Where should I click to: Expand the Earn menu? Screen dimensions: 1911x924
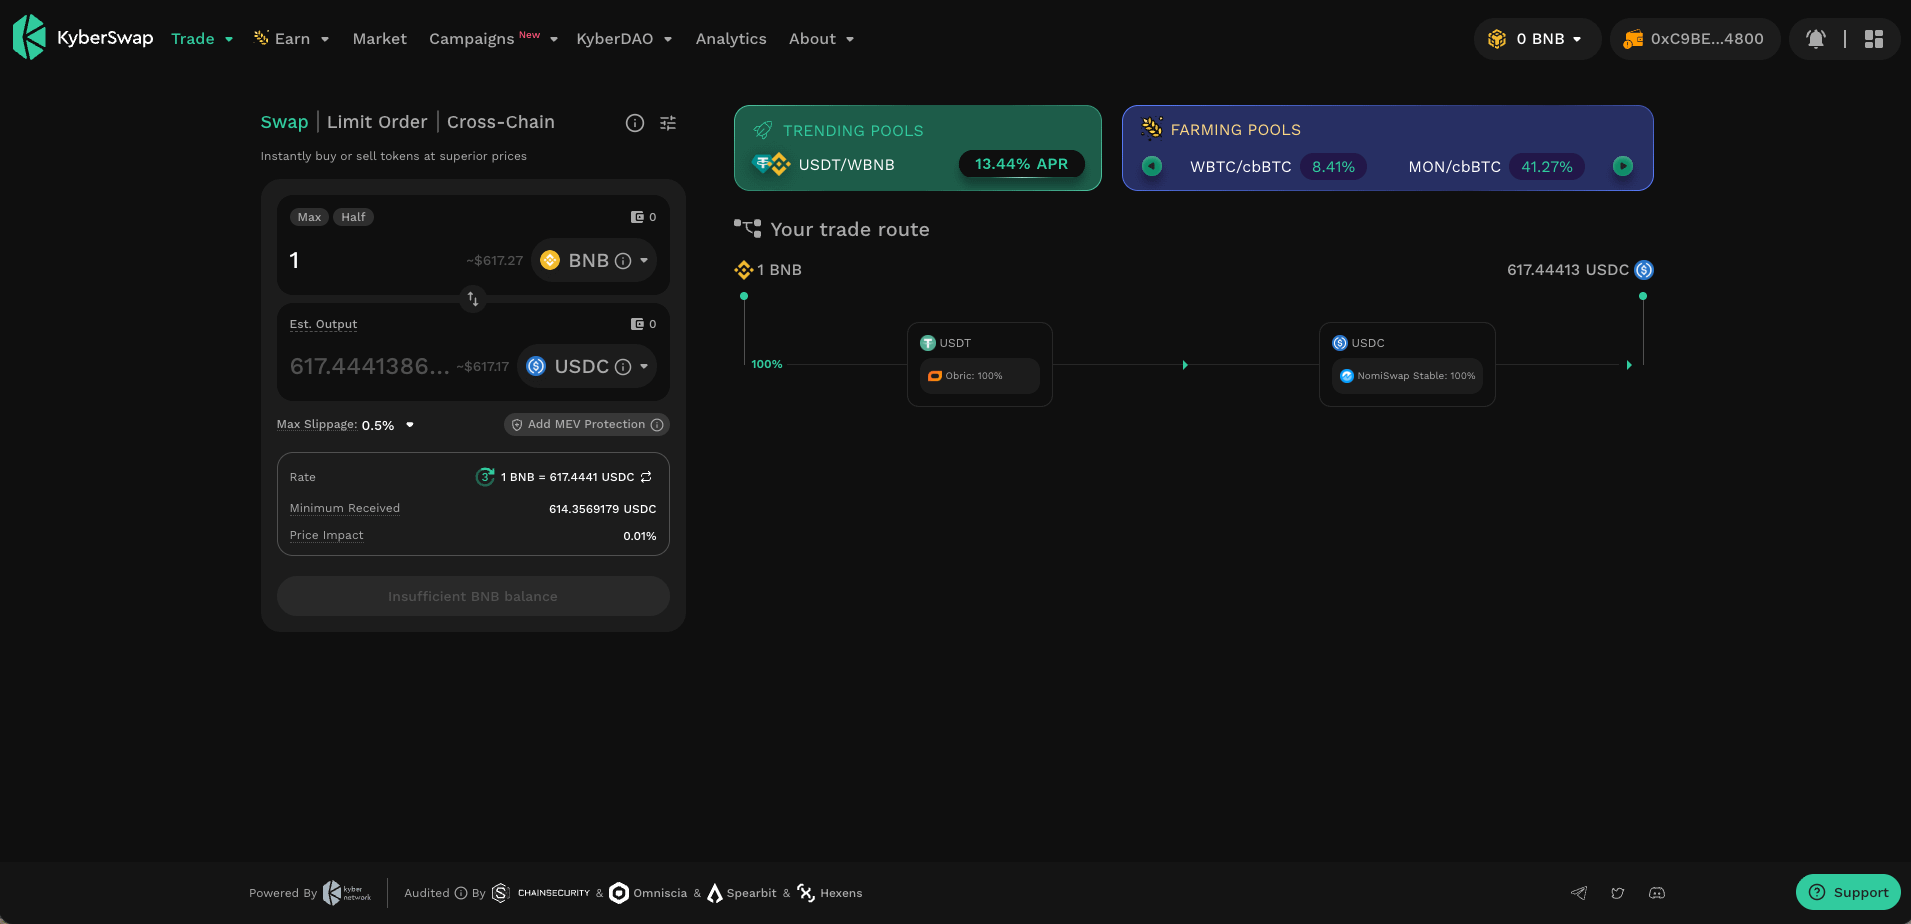[291, 39]
